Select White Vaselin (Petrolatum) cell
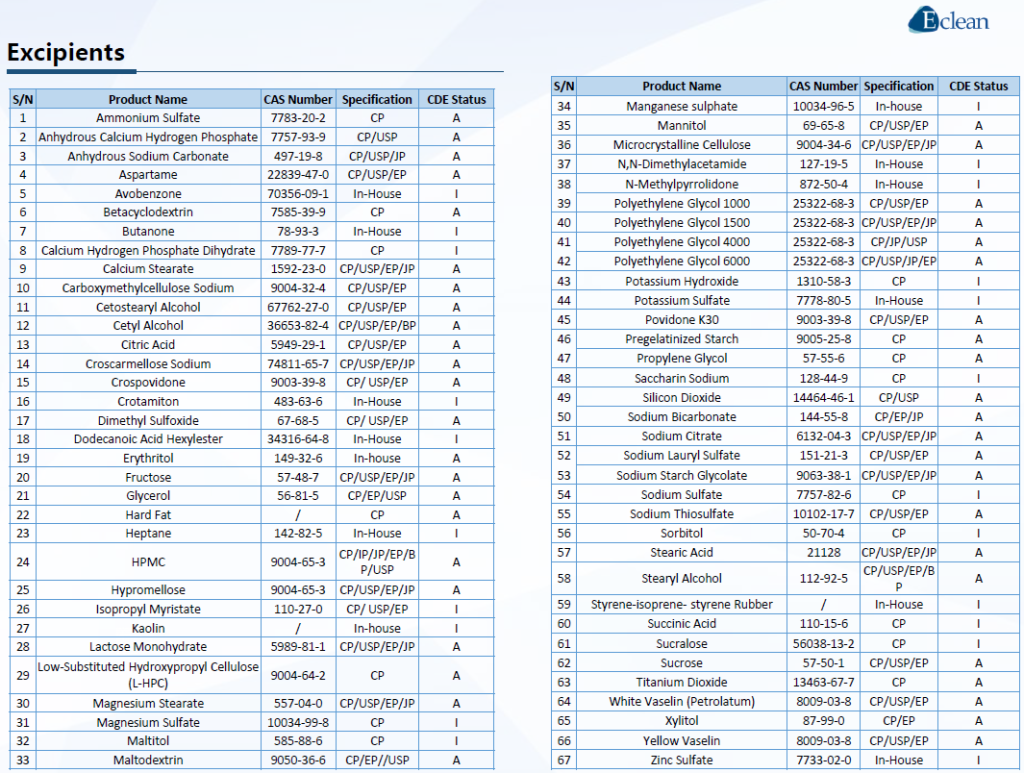This screenshot has width=1024, height=773. pos(682,702)
